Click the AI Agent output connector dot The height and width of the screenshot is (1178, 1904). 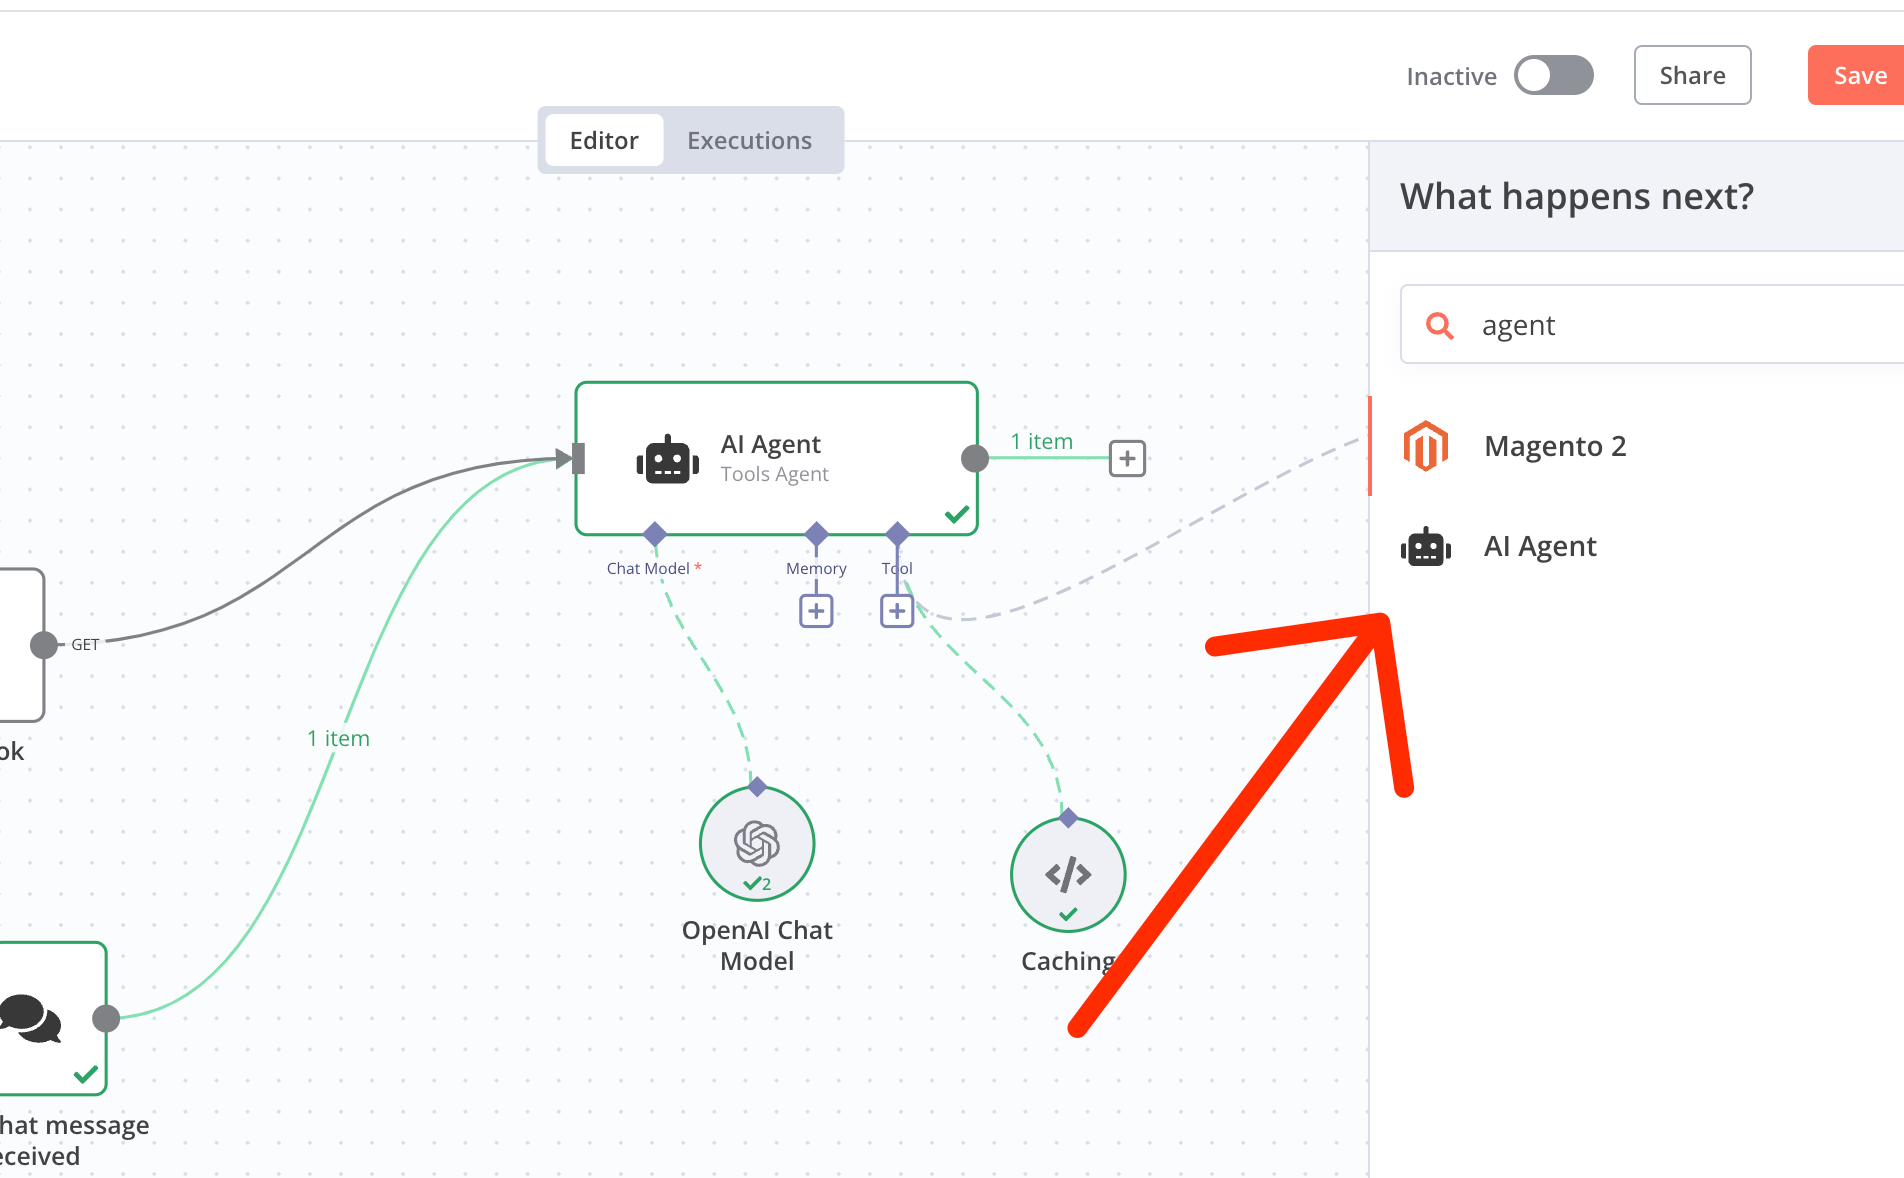tap(975, 459)
